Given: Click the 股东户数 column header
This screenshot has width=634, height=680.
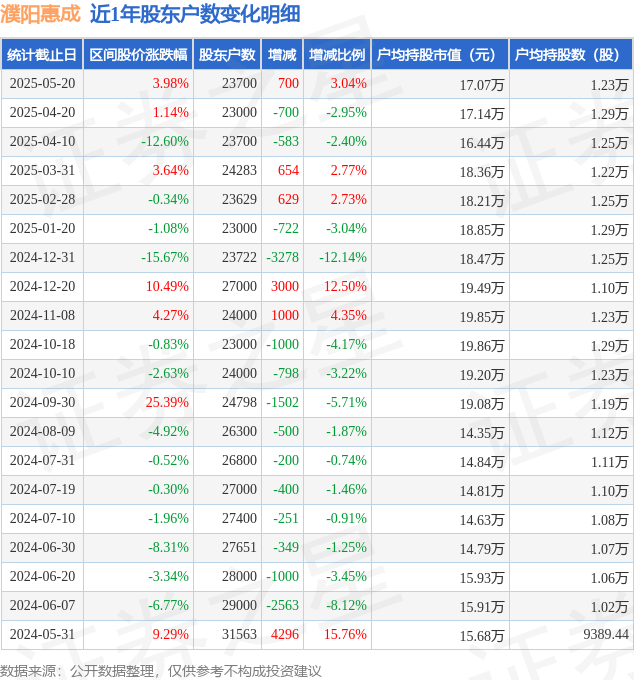Looking at the screenshot, I should pos(227,55).
